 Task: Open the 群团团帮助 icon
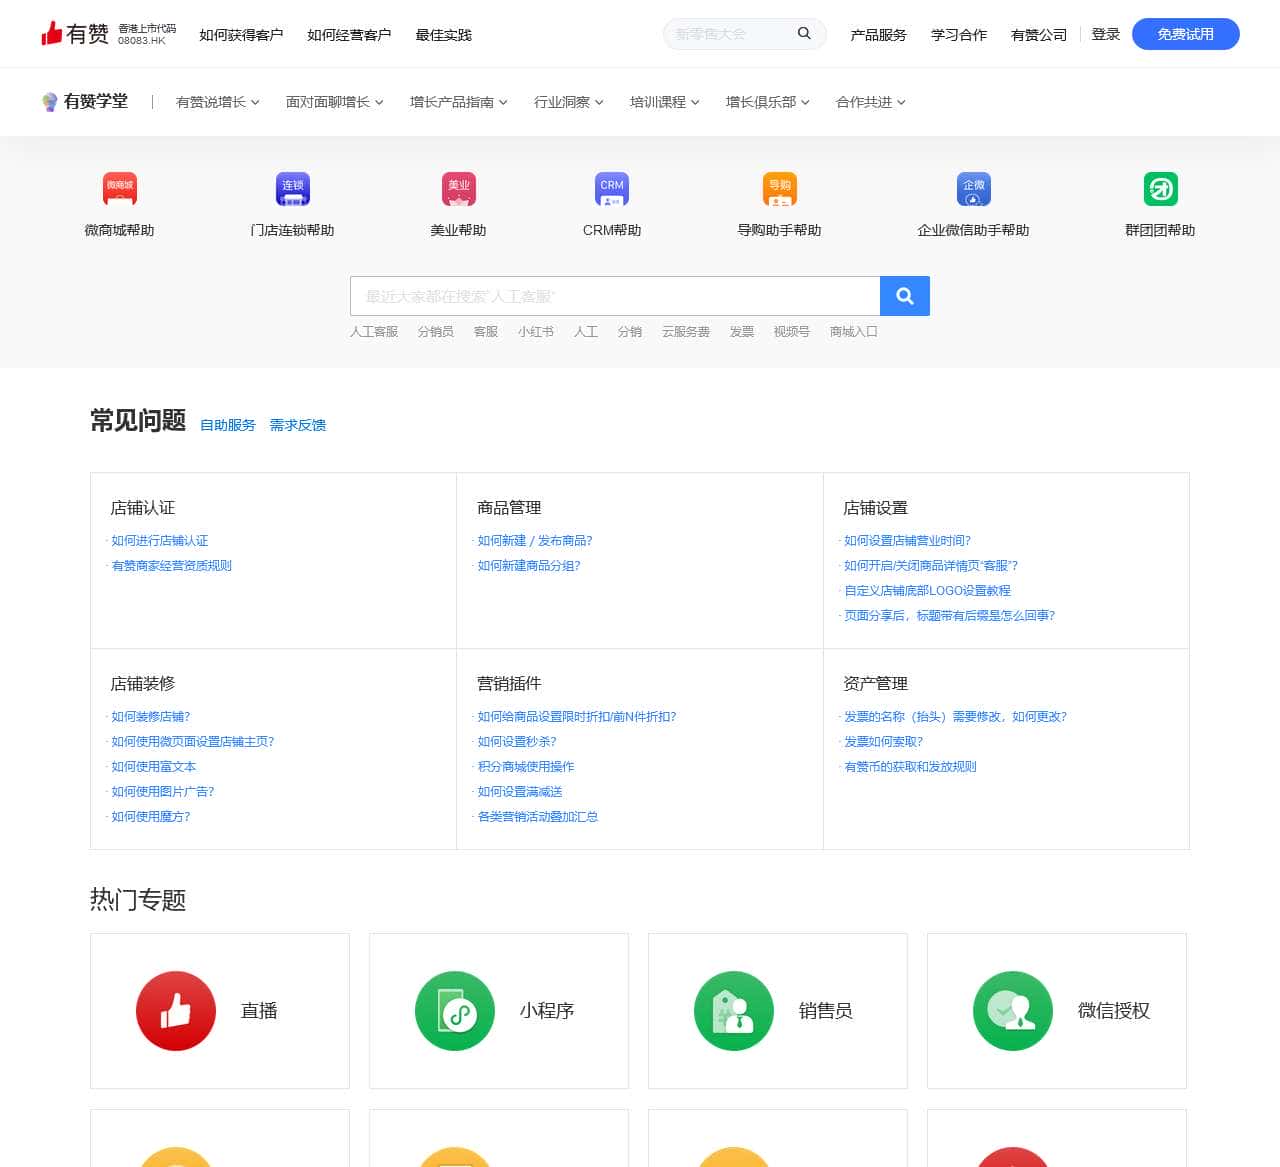click(x=1161, y=188)
